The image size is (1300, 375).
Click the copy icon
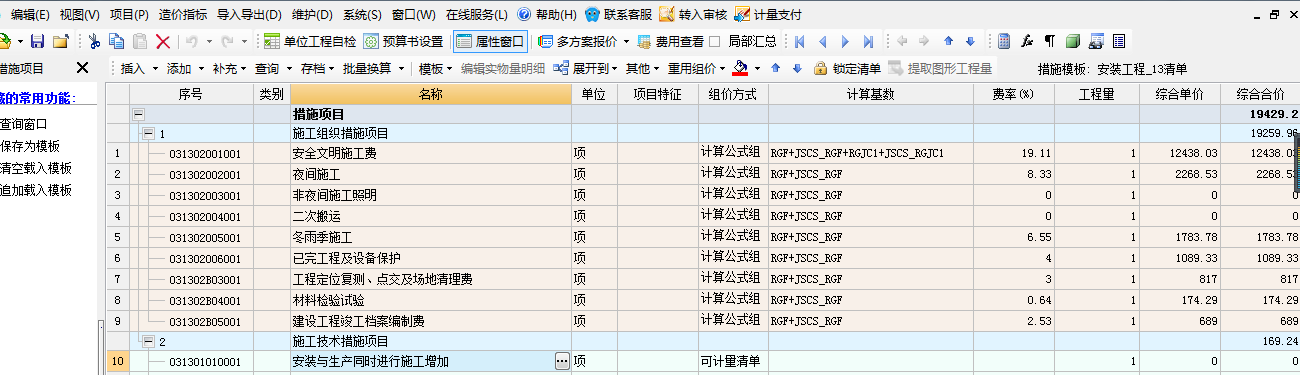pos(116,41)
